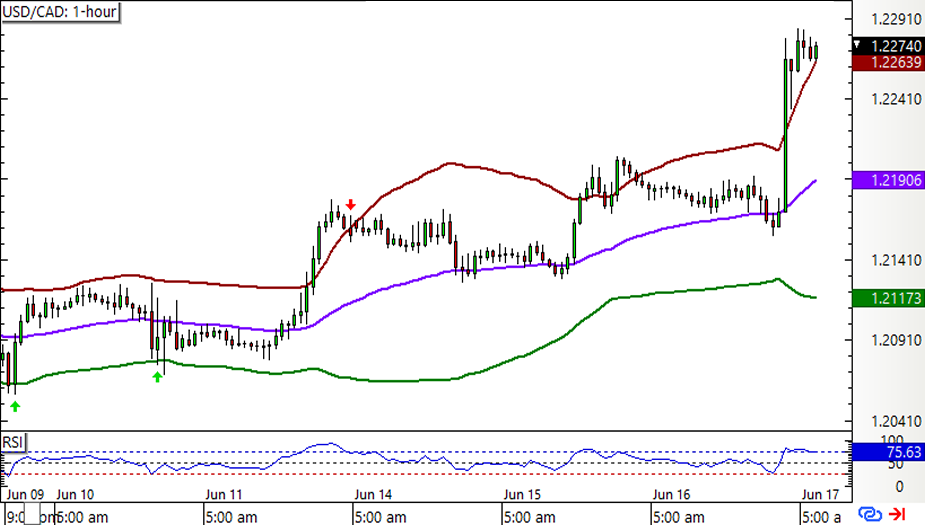Click the Jun 10 date label
The height and width of the screenshot is (525, 925).
75,494
